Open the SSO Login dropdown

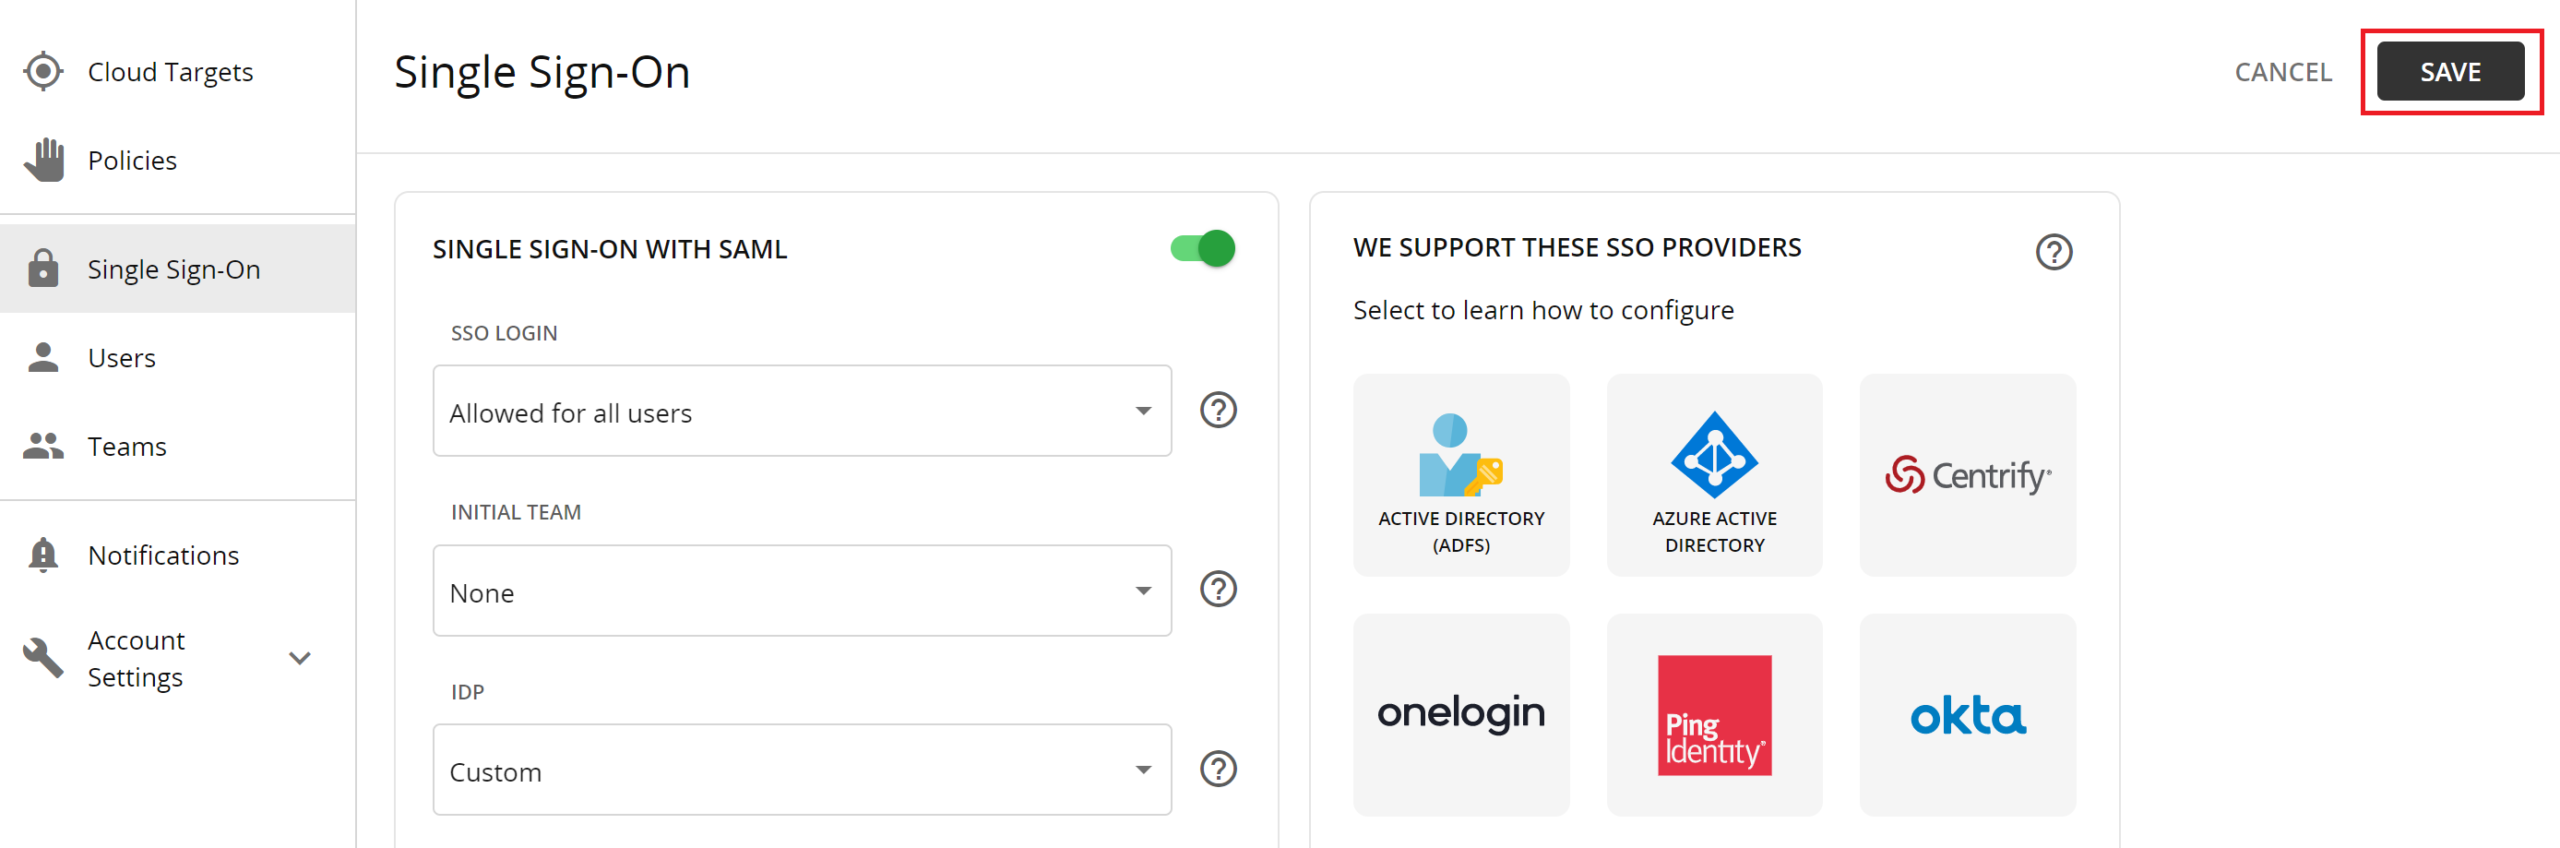point(801,411)
